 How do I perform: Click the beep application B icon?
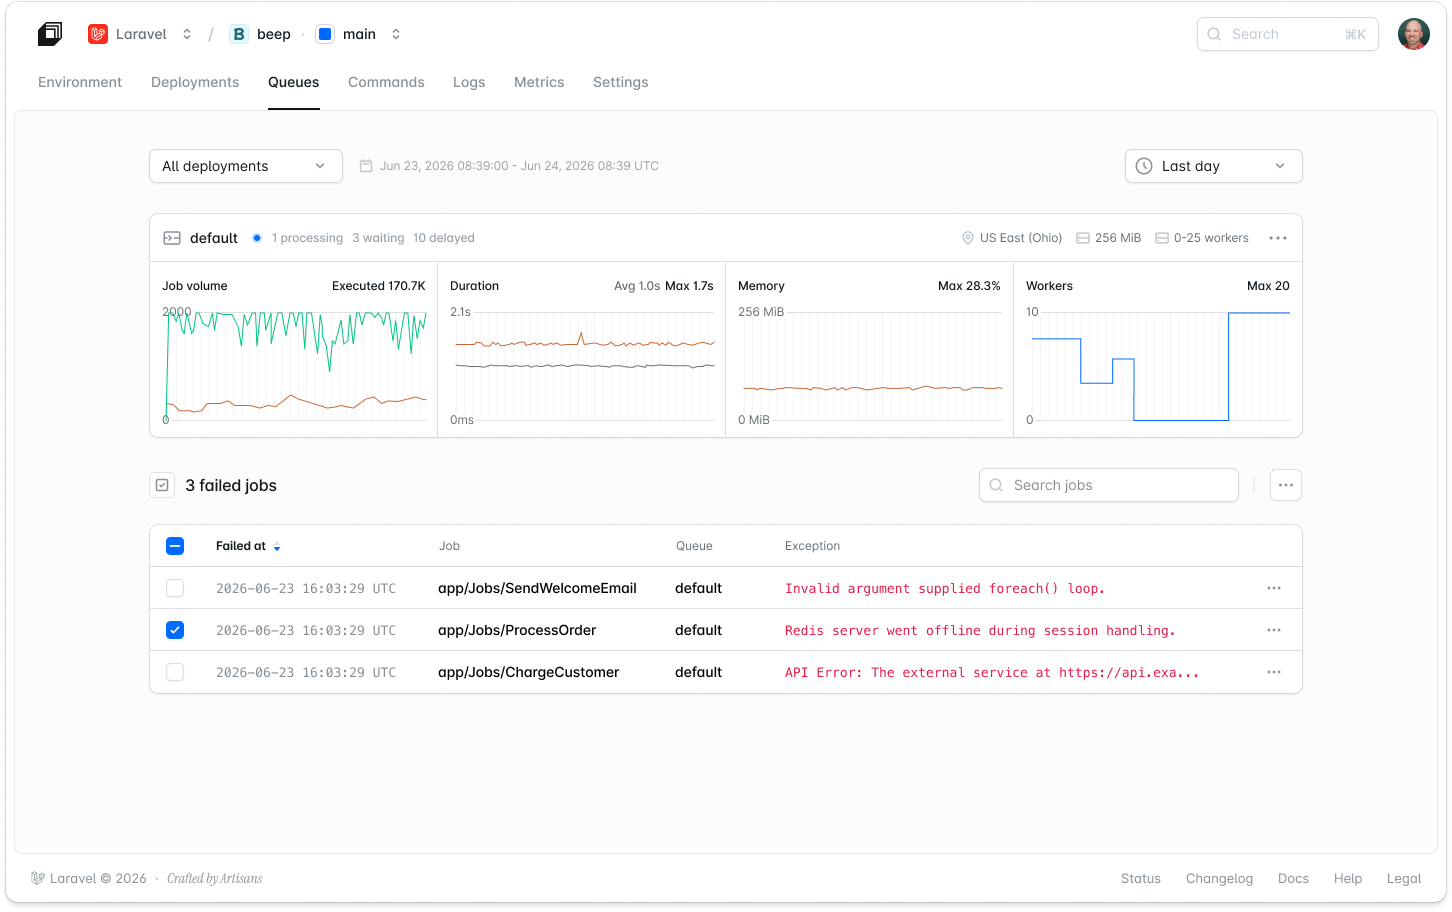238,34
